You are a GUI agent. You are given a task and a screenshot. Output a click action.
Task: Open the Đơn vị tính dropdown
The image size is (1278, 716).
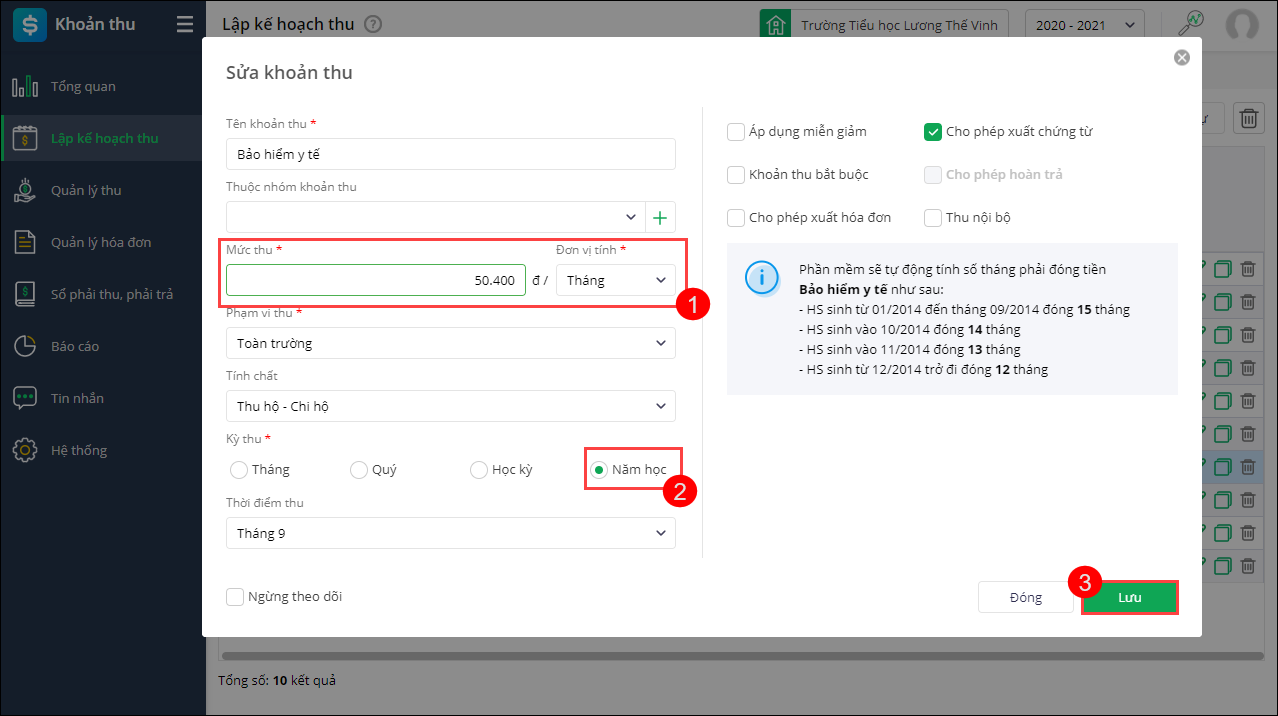(x=615, y=280)
